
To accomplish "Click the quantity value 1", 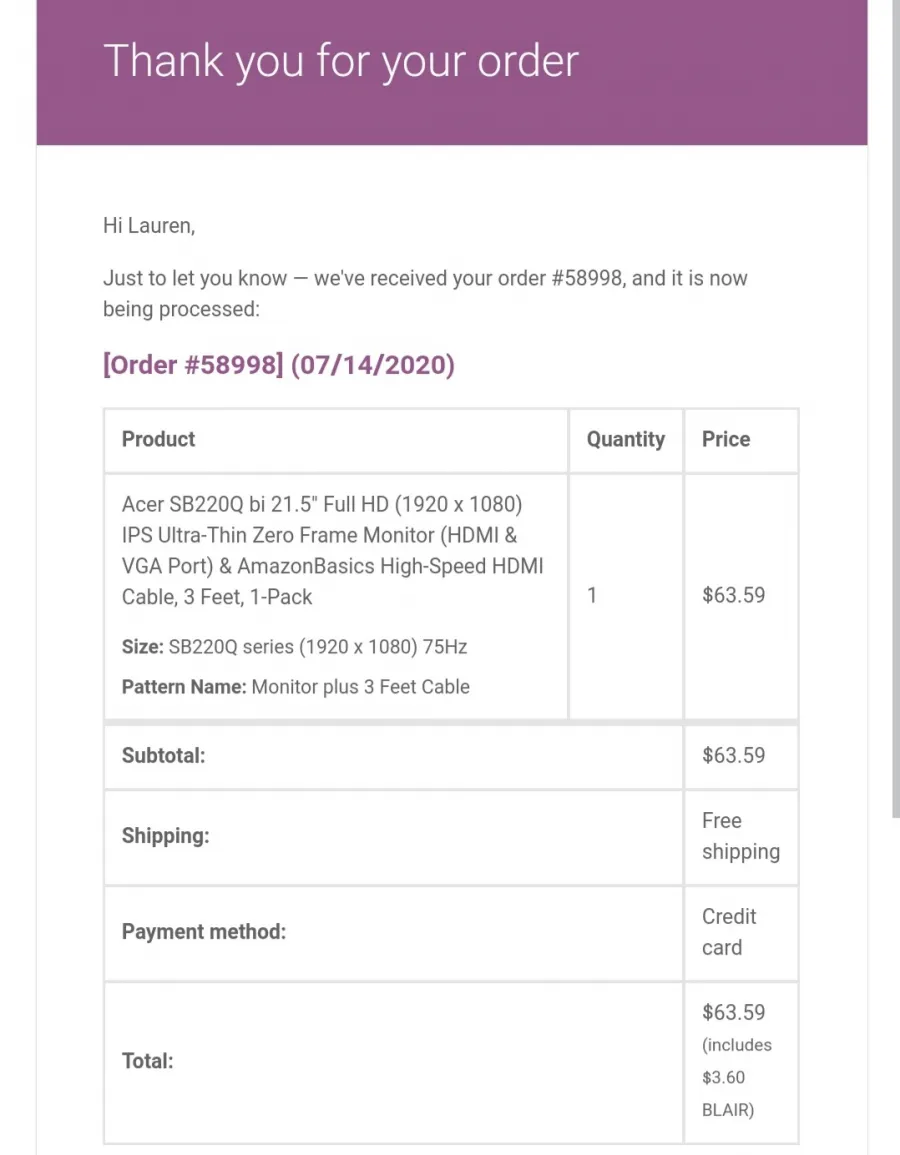I will point(591,595).
